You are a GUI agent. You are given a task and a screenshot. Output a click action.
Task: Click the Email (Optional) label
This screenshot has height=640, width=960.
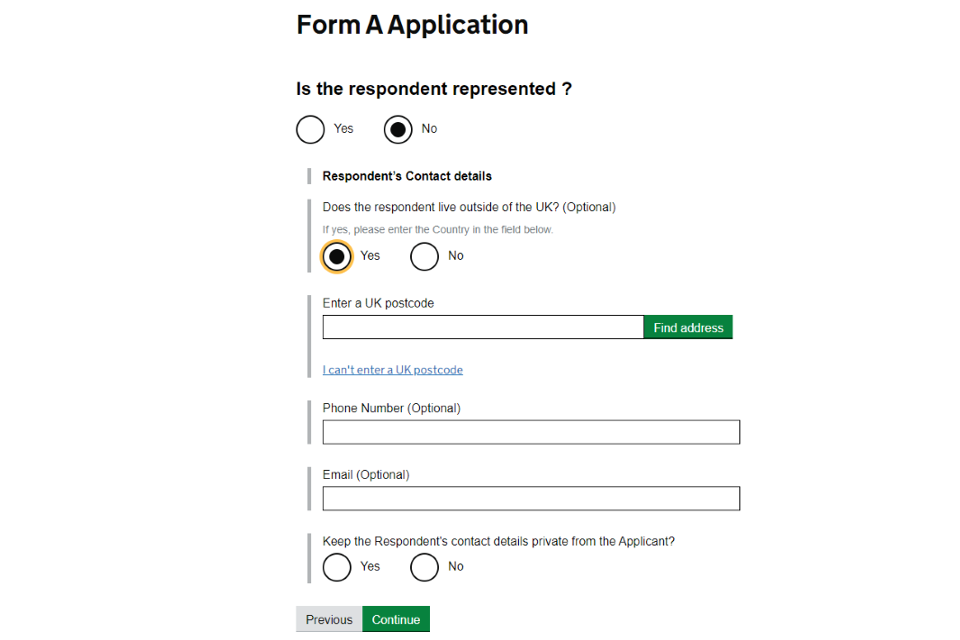coord(366,475)
